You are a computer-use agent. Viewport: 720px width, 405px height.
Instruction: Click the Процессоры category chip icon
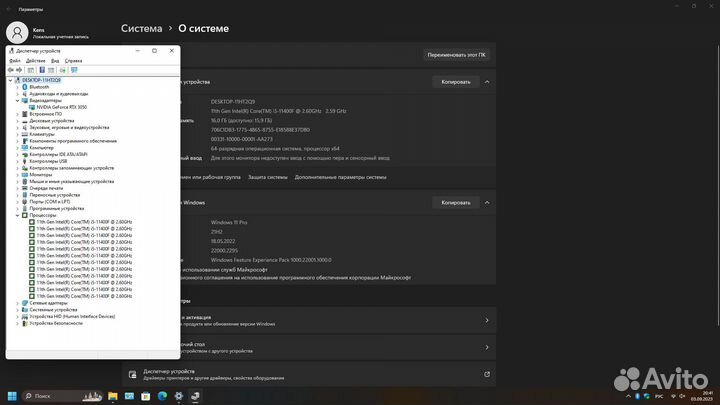coord(25,215)
